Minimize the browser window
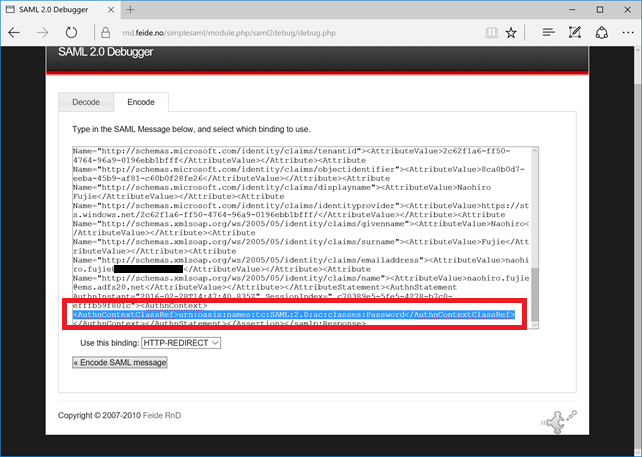This screenshot has width=642, height=457. click(572, 9)
